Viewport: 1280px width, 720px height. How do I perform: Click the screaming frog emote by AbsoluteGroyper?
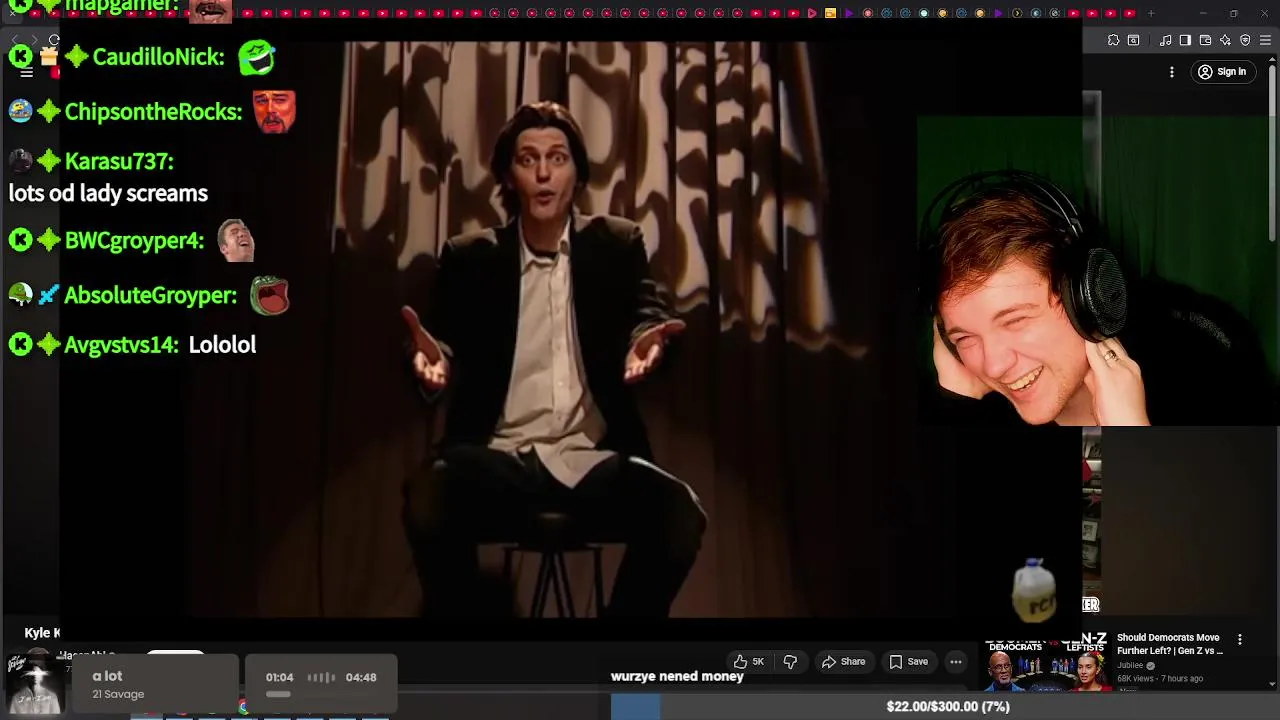(x=270, y=296)
